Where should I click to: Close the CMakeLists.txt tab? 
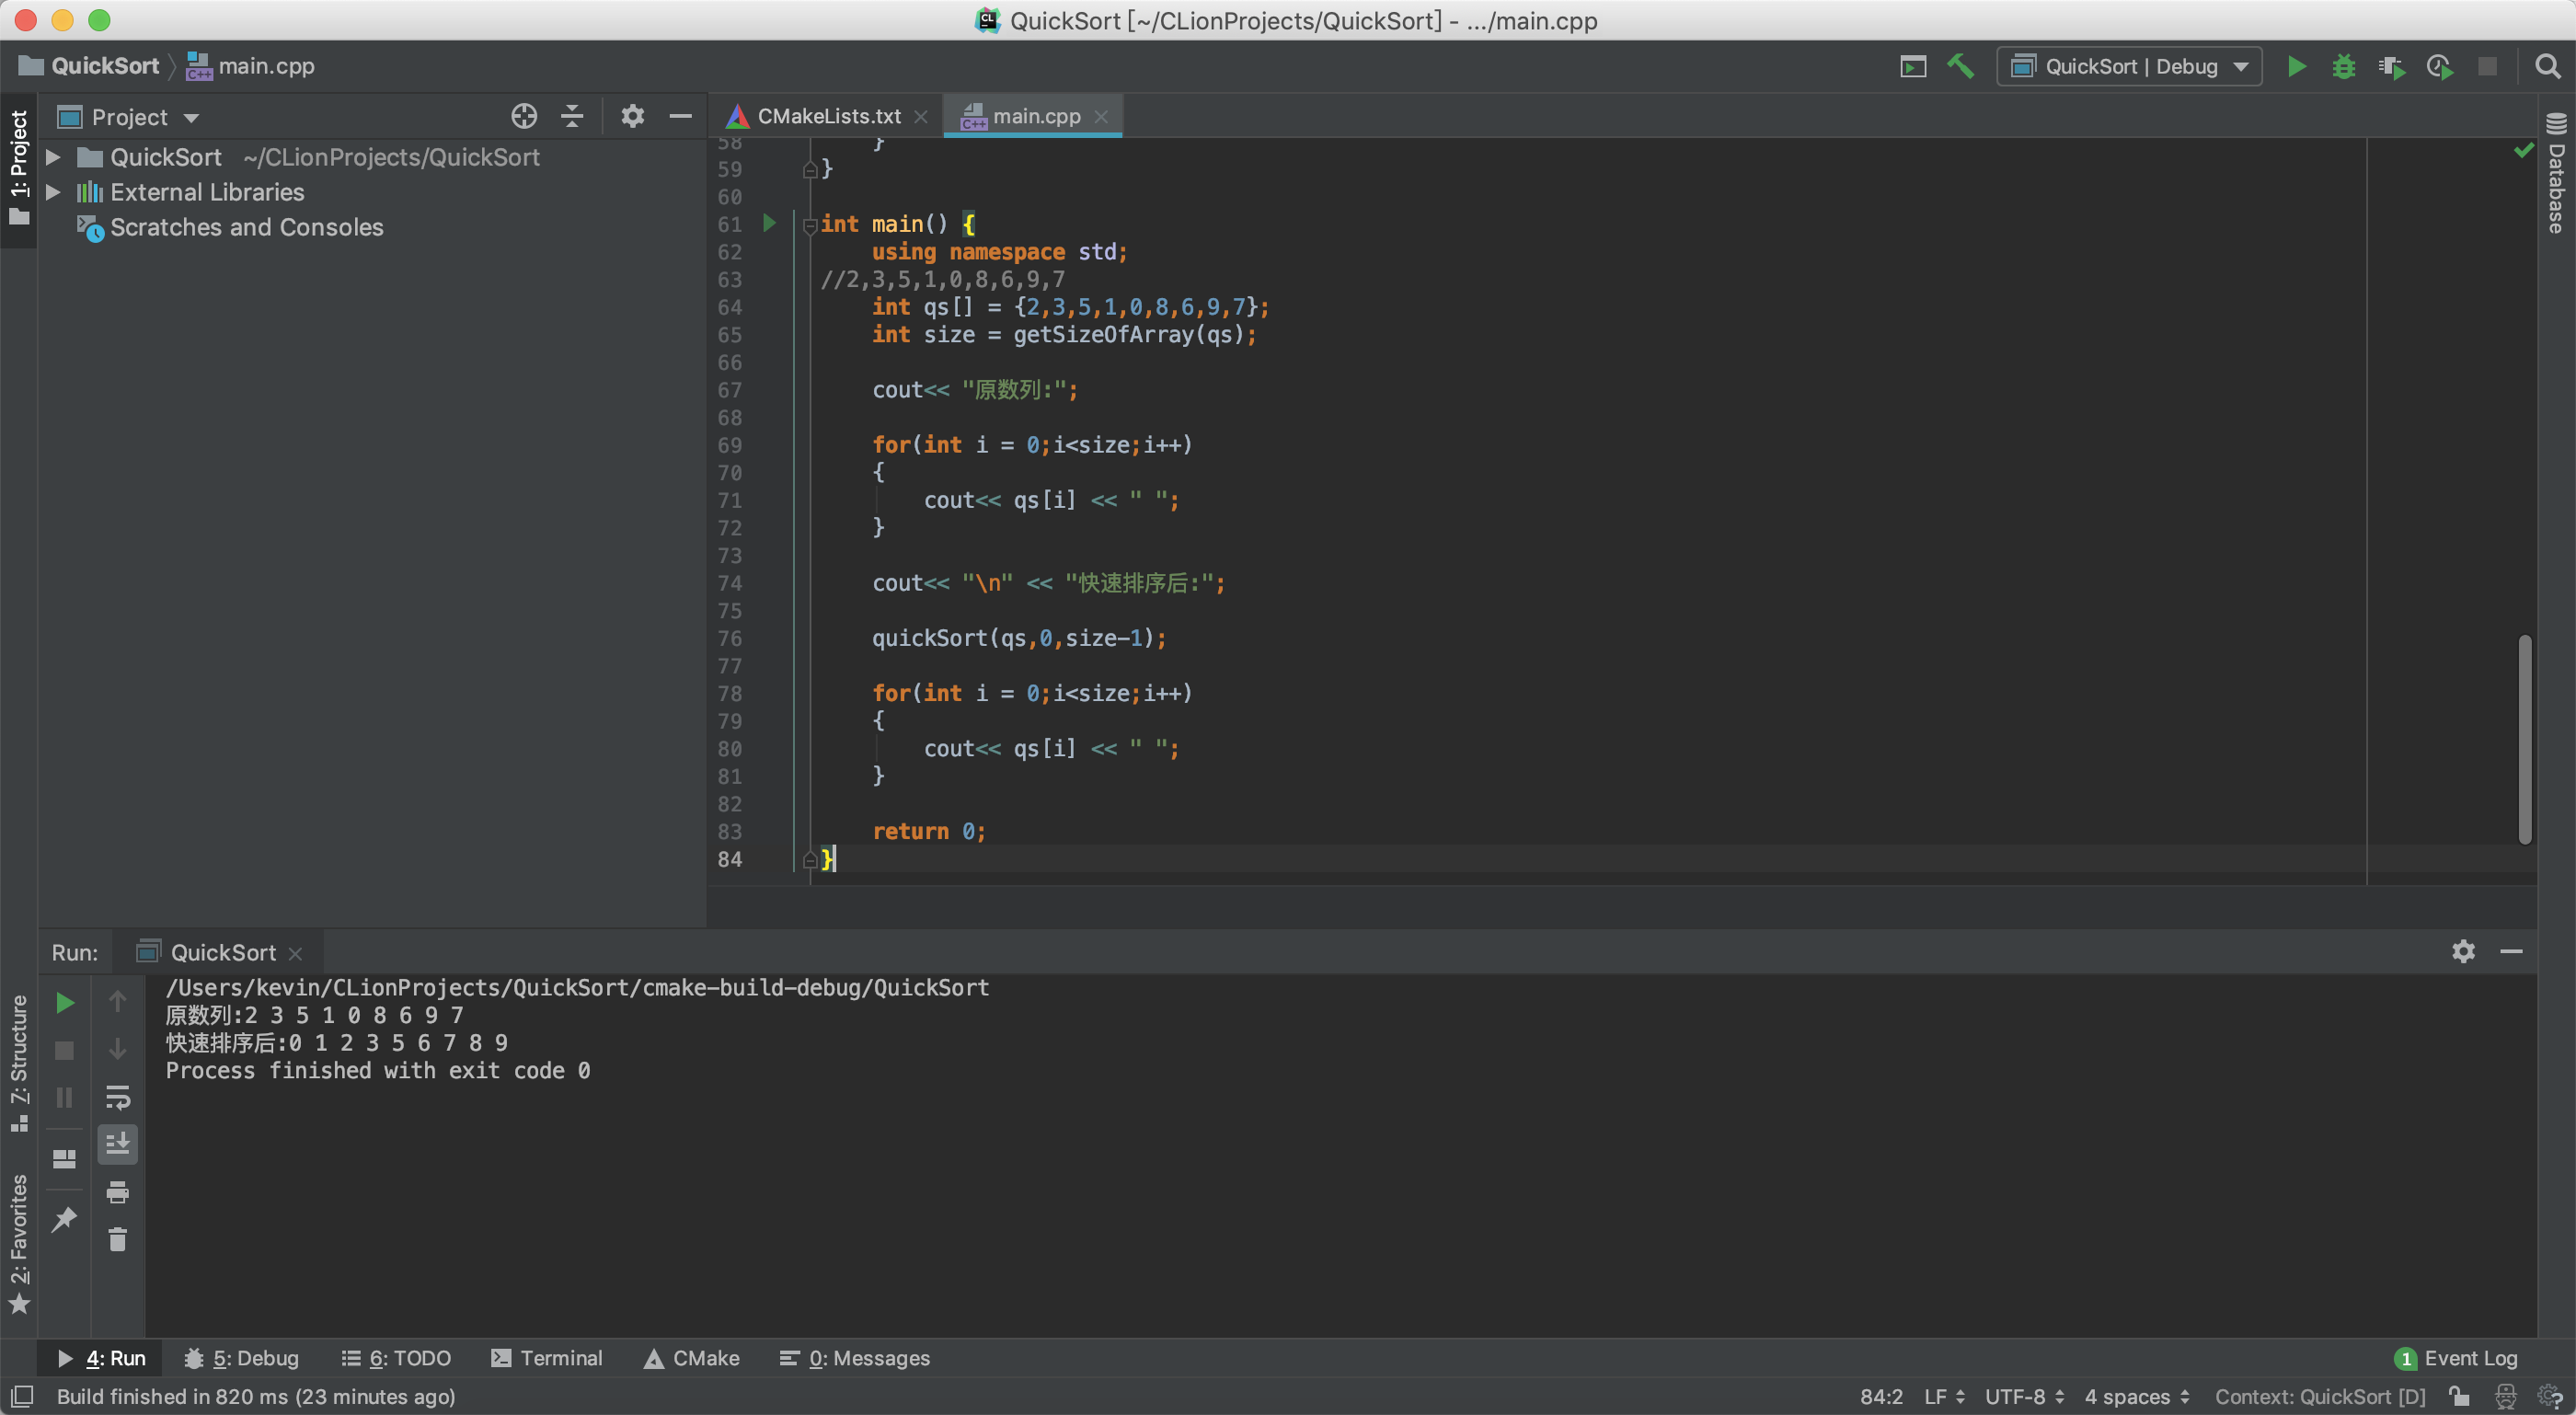click(x=921, y=117)
